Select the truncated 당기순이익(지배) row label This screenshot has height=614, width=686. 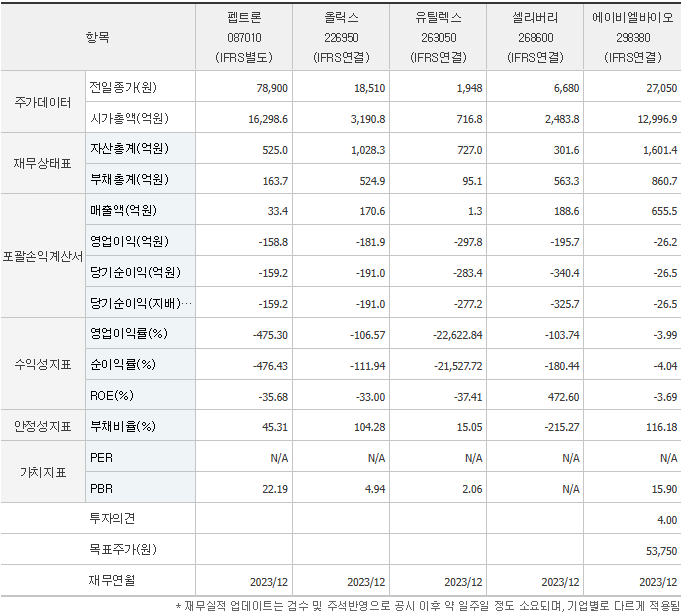[x=140, y=303]
